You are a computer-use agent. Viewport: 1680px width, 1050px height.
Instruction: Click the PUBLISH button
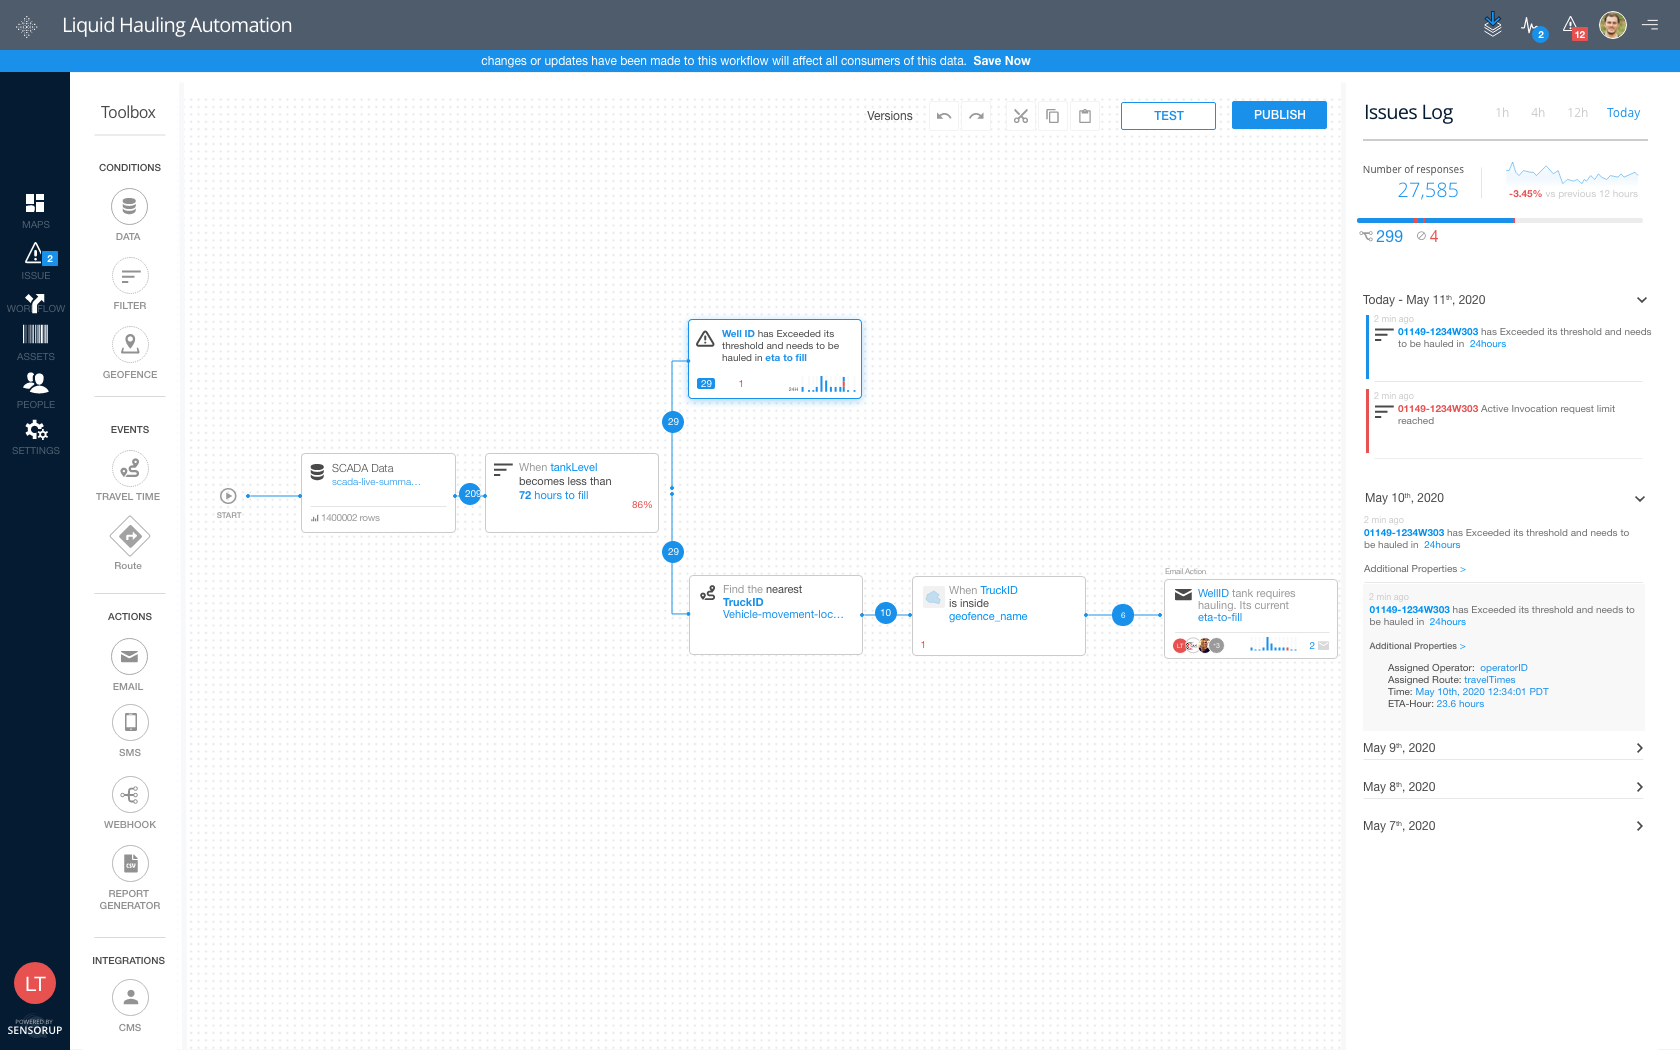point(1279,115)
